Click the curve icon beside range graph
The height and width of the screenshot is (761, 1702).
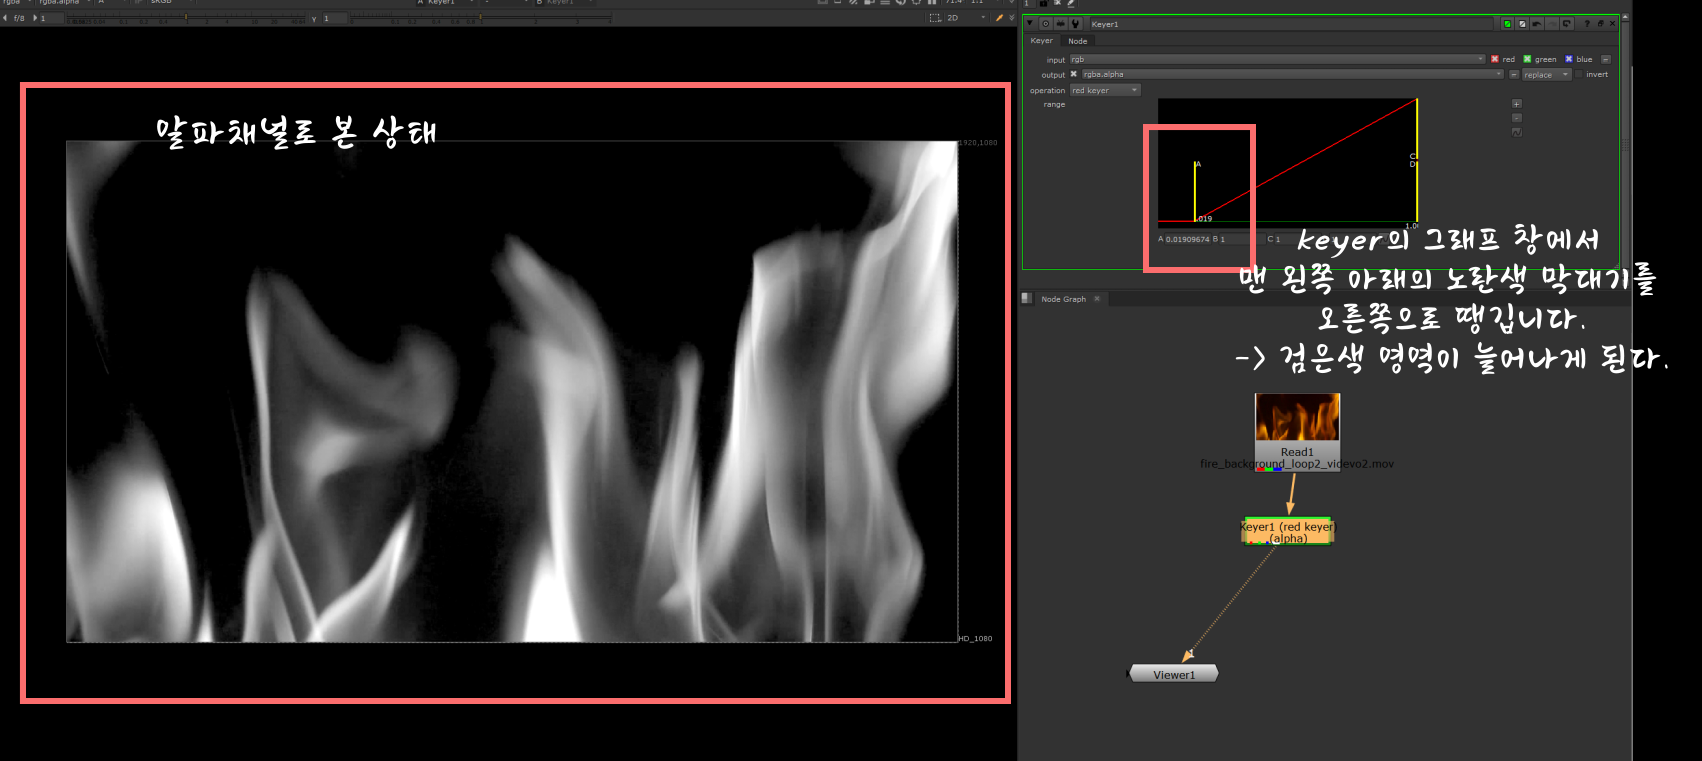[1516, 132]
